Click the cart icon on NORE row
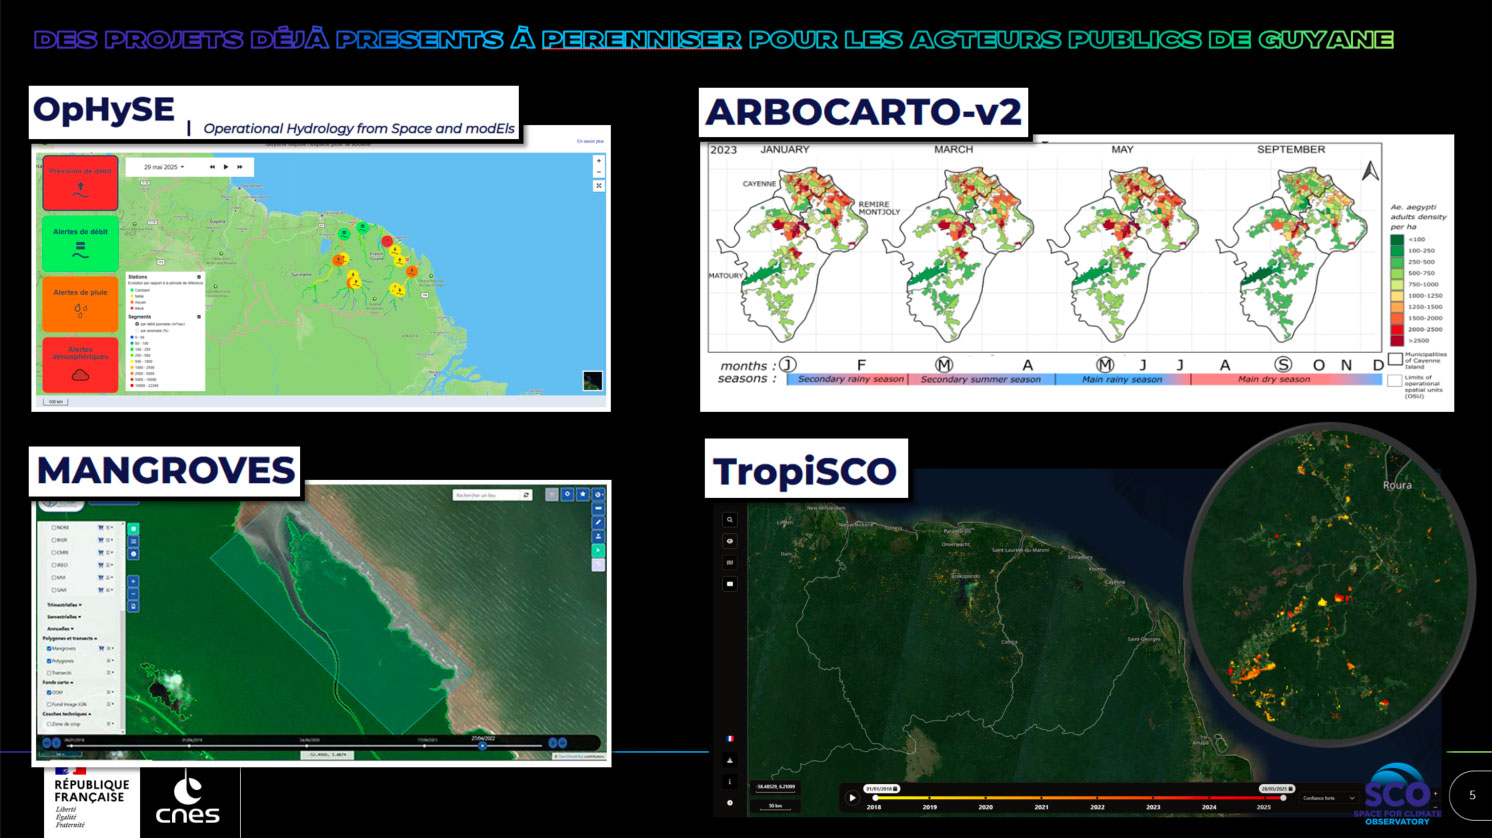The height and width of the screenshot is (838, 1492). click(100, 527)
